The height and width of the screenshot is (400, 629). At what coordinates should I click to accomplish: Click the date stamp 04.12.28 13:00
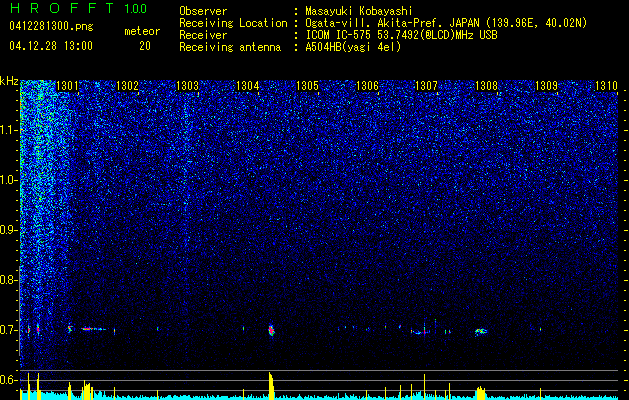(x=51, y=46)
